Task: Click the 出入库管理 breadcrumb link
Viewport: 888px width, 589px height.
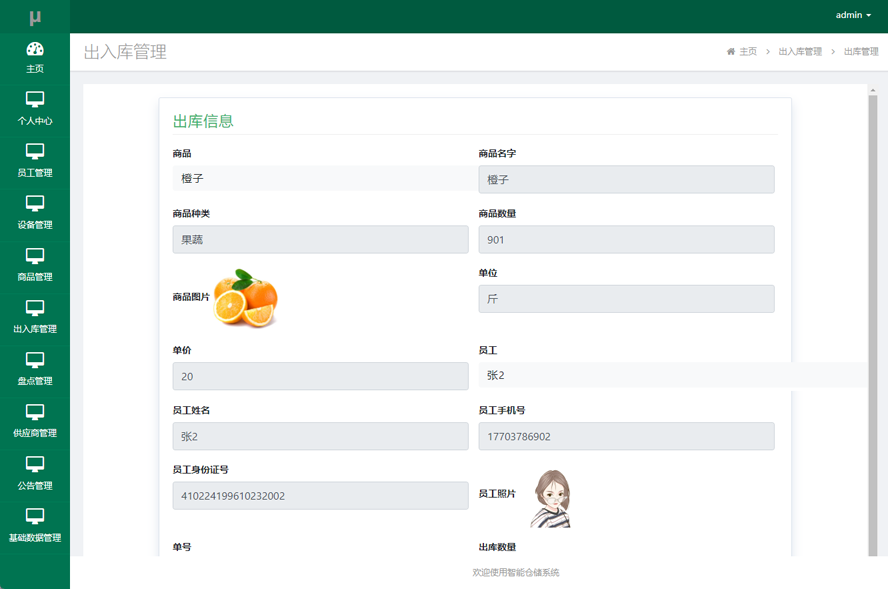Action: point(800,52)
